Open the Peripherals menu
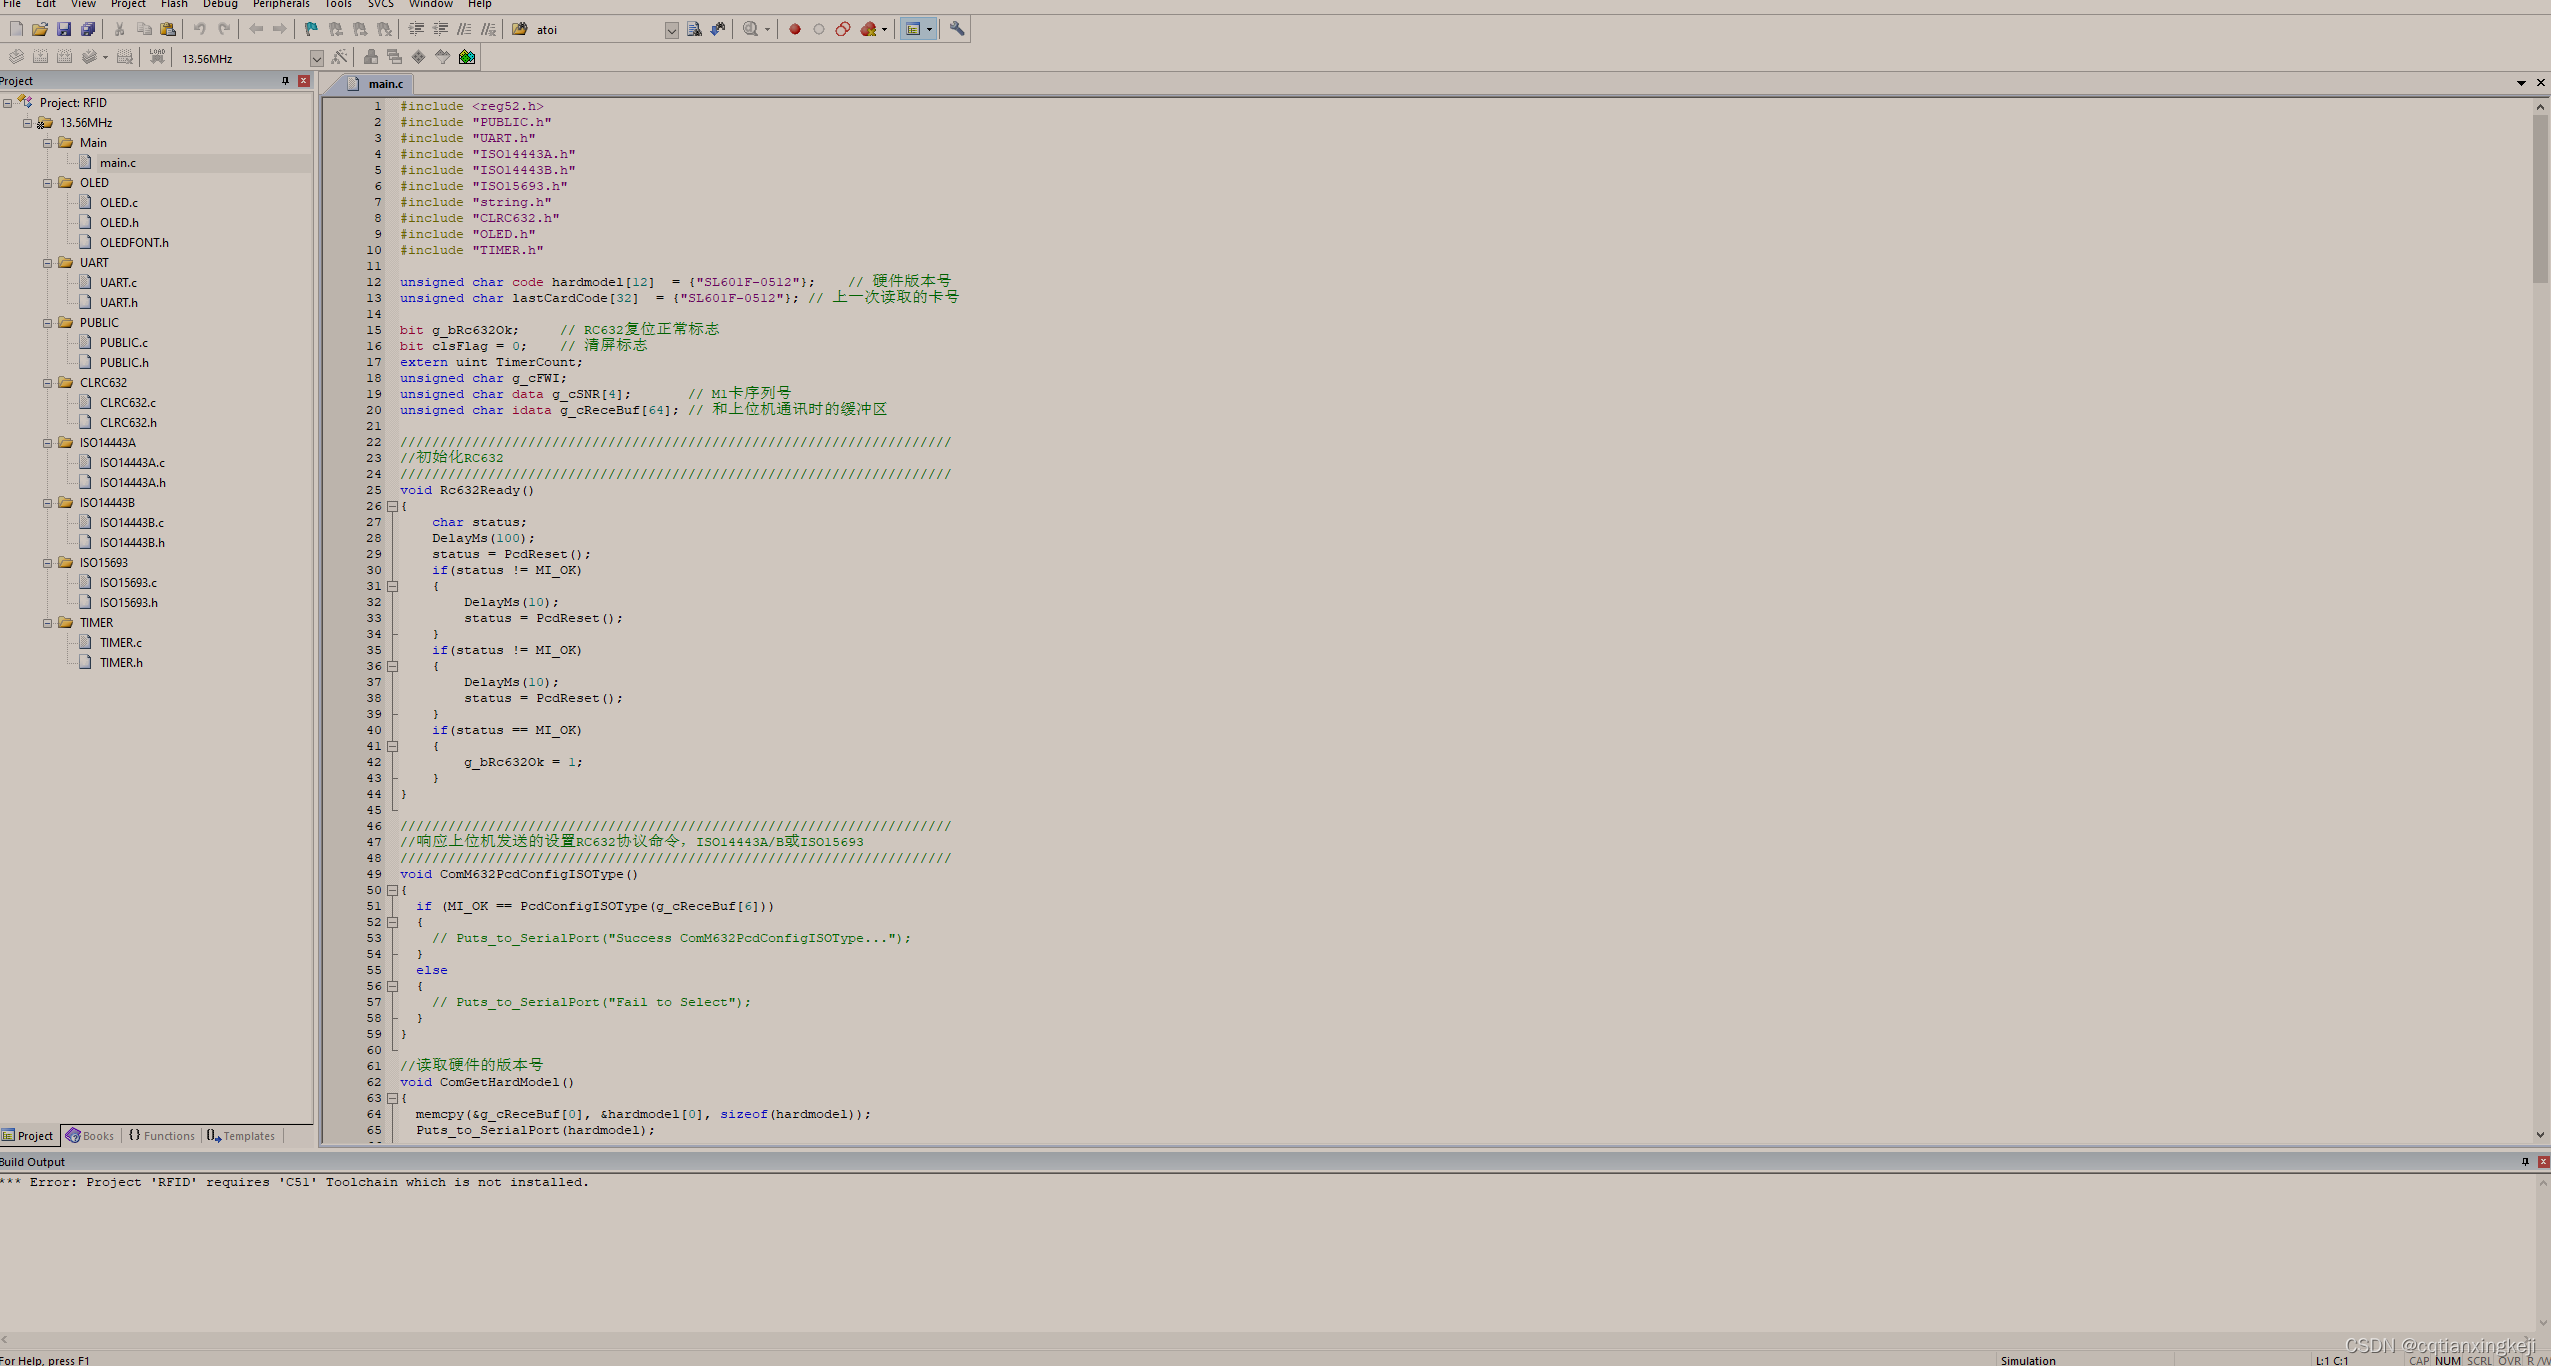Screen dimensions: 2551x1366 (281, 4)
